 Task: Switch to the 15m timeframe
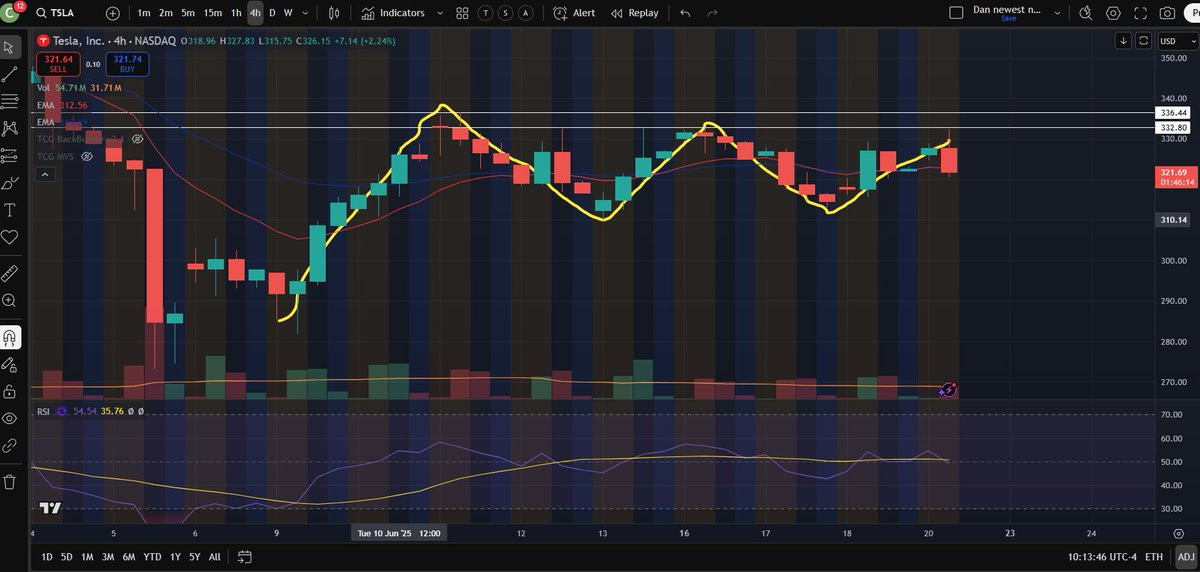(x=212, y=13)
